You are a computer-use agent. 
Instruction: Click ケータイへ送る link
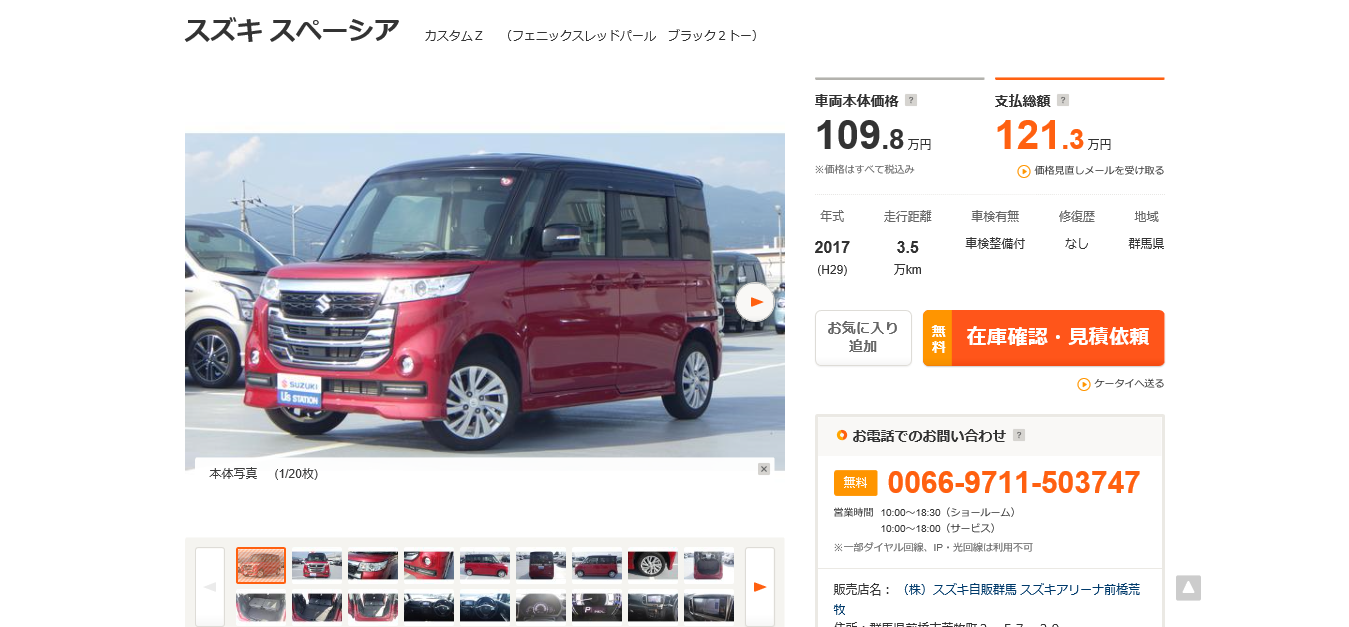point(1121,384)
